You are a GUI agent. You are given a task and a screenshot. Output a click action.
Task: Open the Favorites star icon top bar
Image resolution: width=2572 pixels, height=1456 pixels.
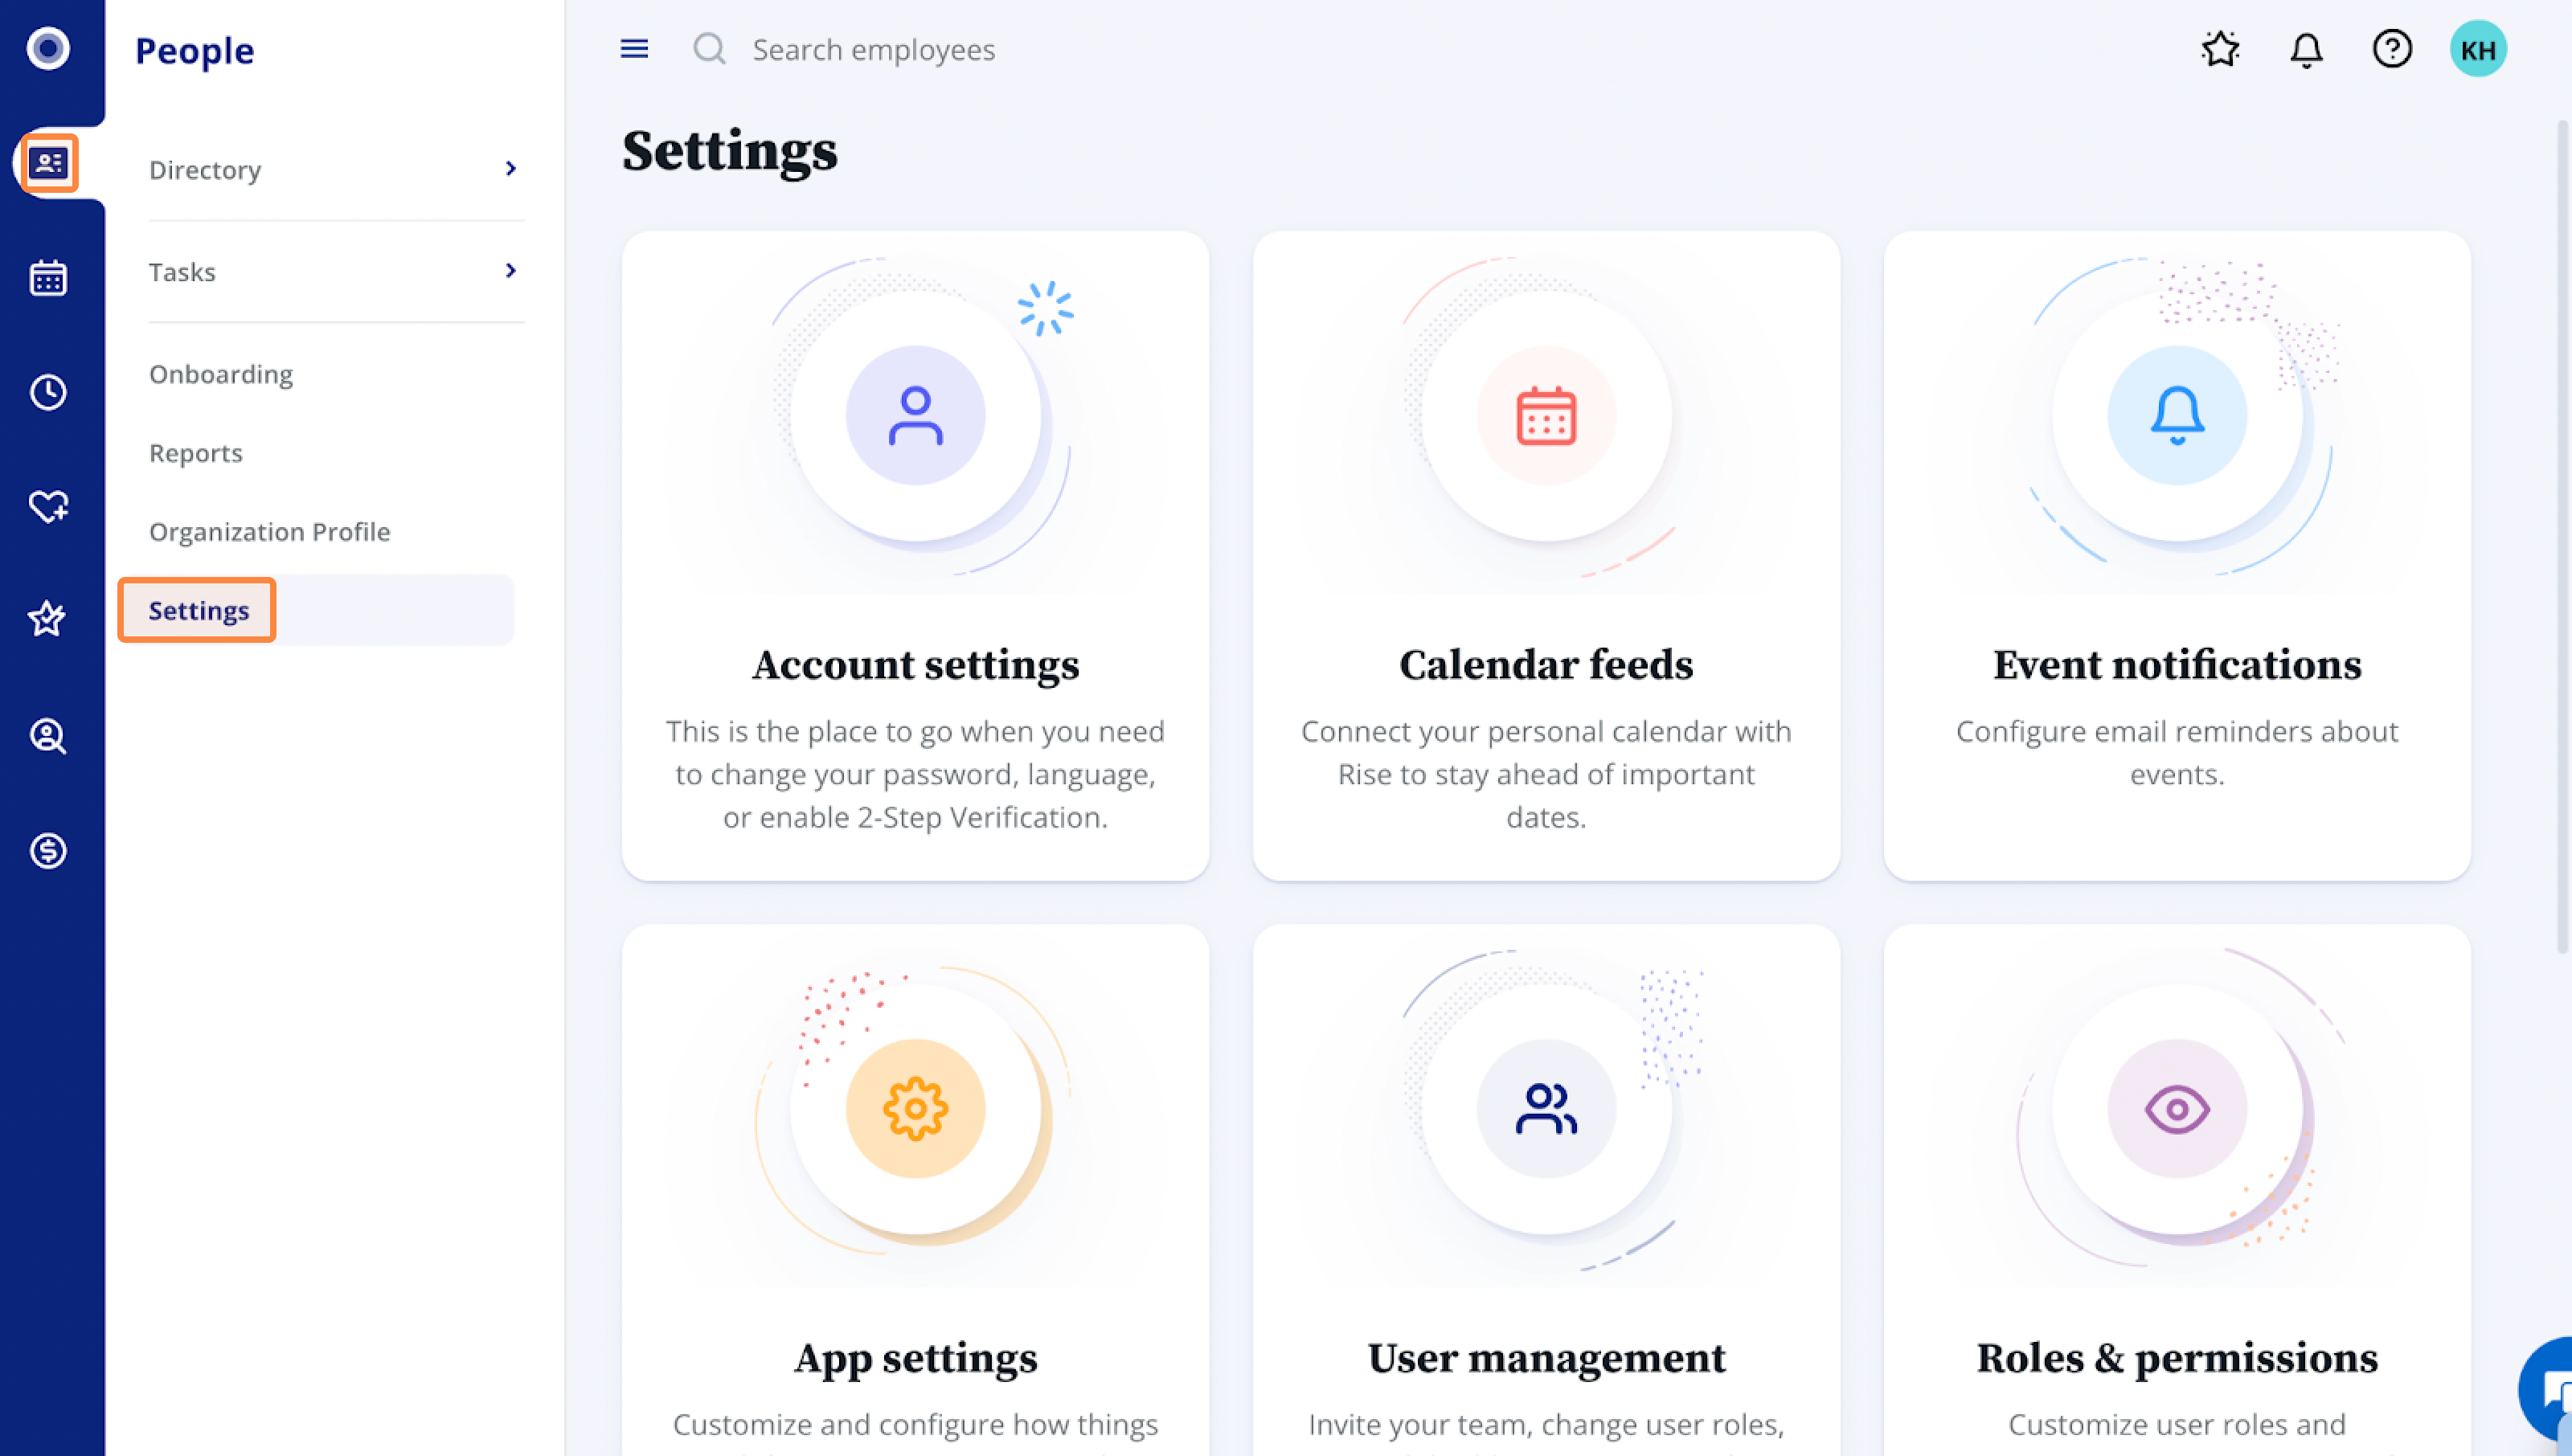(x=2221, y=47)
